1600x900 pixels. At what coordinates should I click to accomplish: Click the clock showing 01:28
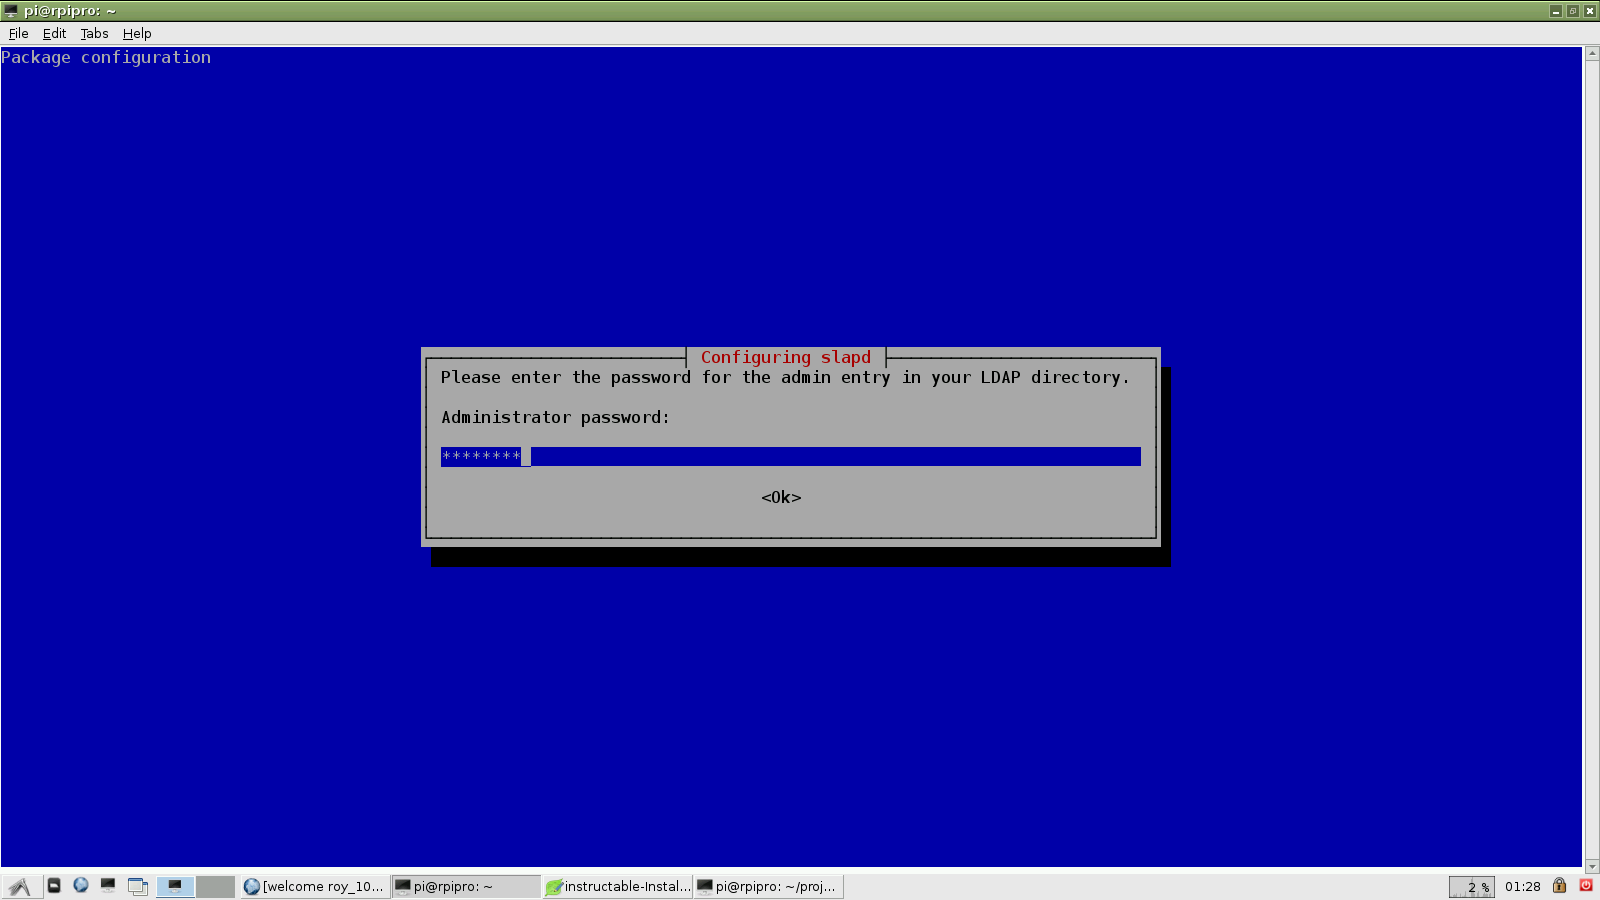[1522, 886]
